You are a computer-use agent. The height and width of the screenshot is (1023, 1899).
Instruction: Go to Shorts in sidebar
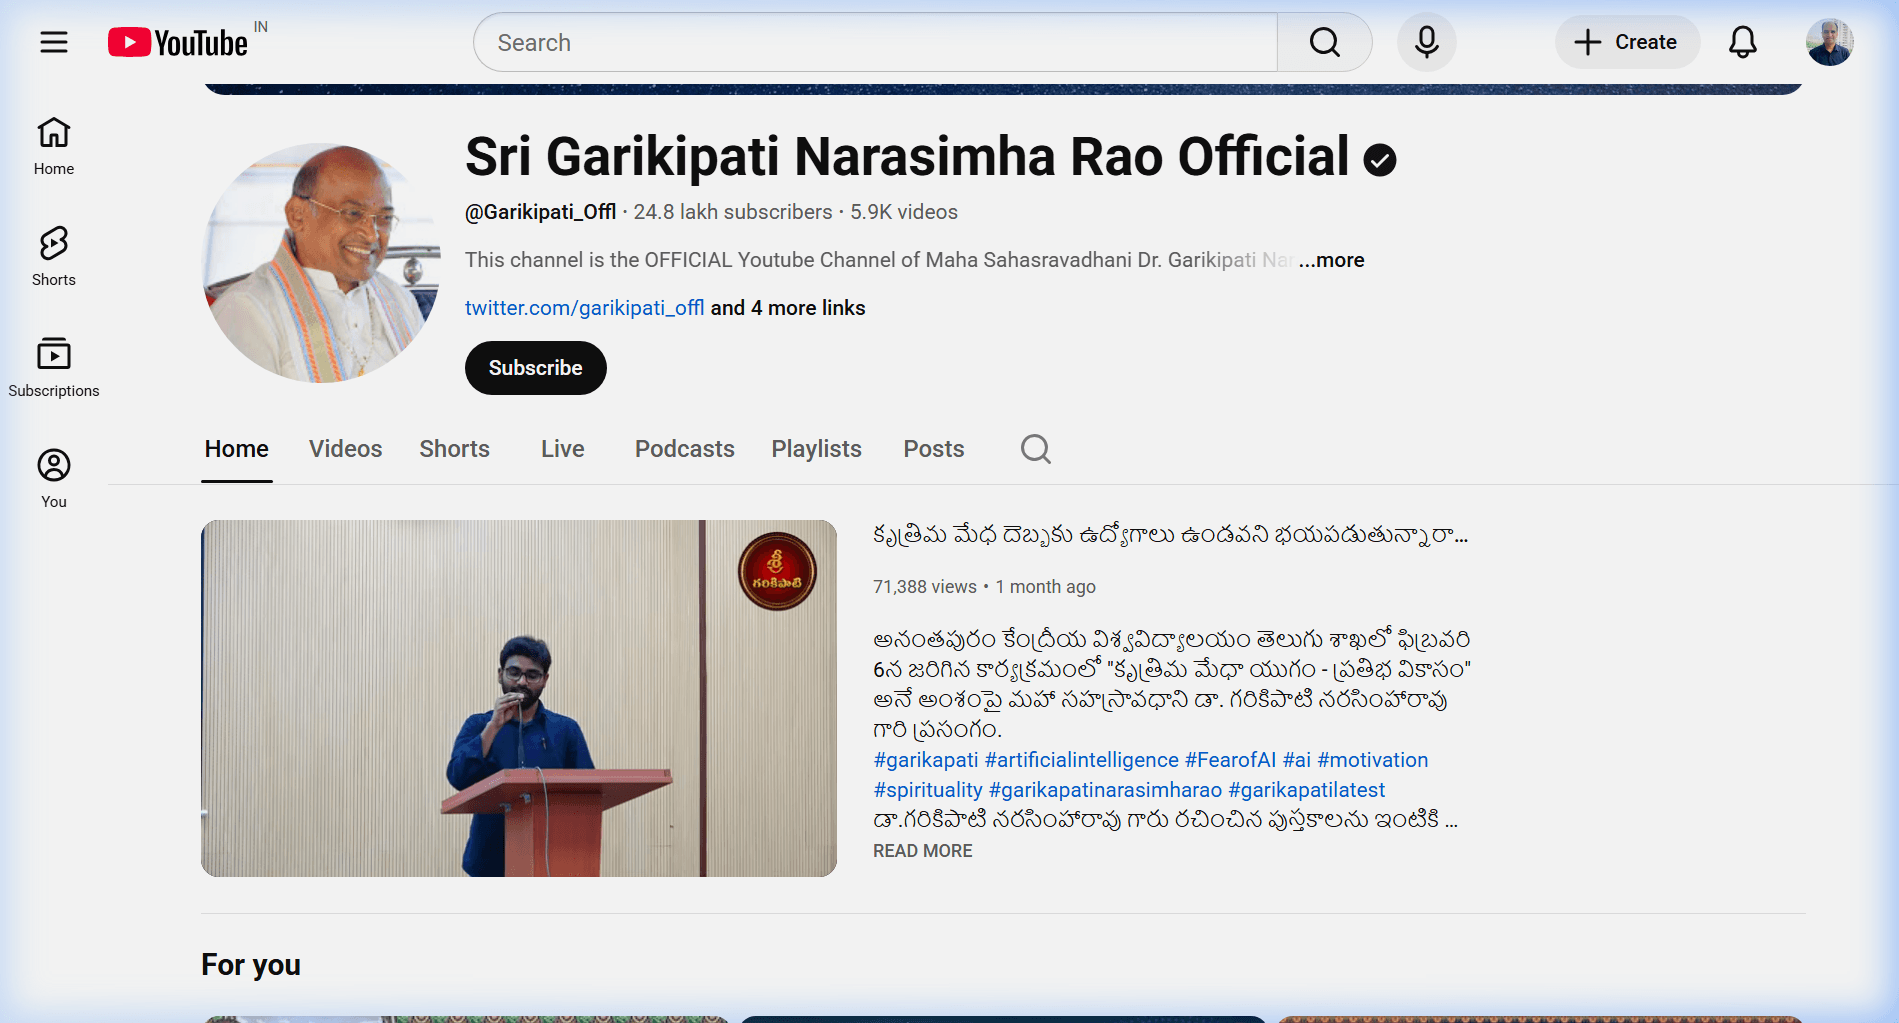(54, 256)
